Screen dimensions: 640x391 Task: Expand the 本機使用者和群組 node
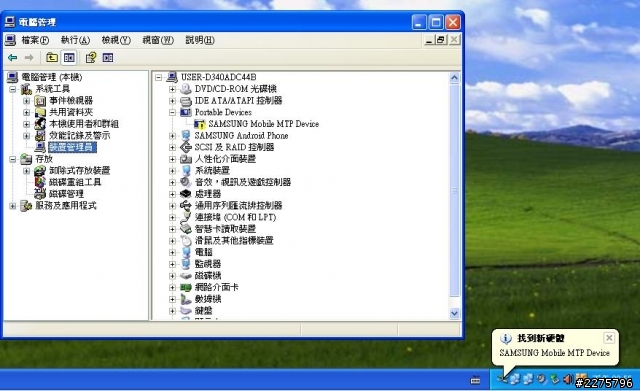pos(27,124)
